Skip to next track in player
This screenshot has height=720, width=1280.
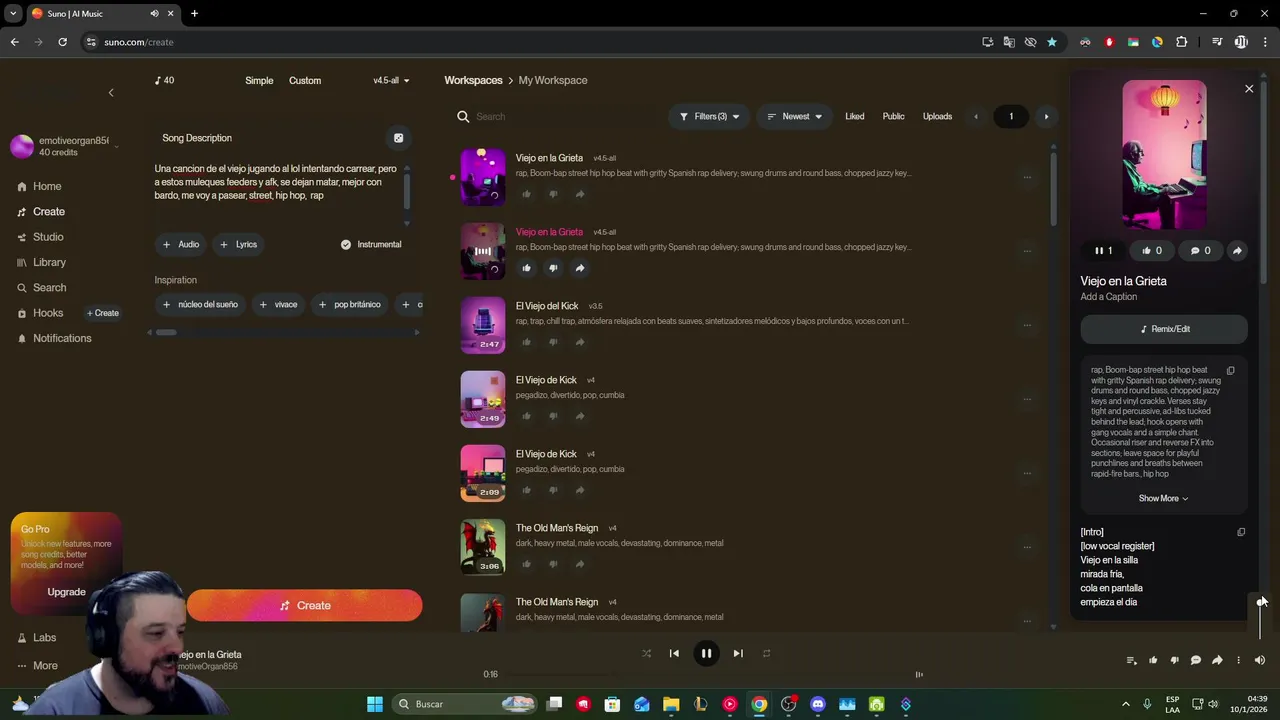click(x=738, y=653)
